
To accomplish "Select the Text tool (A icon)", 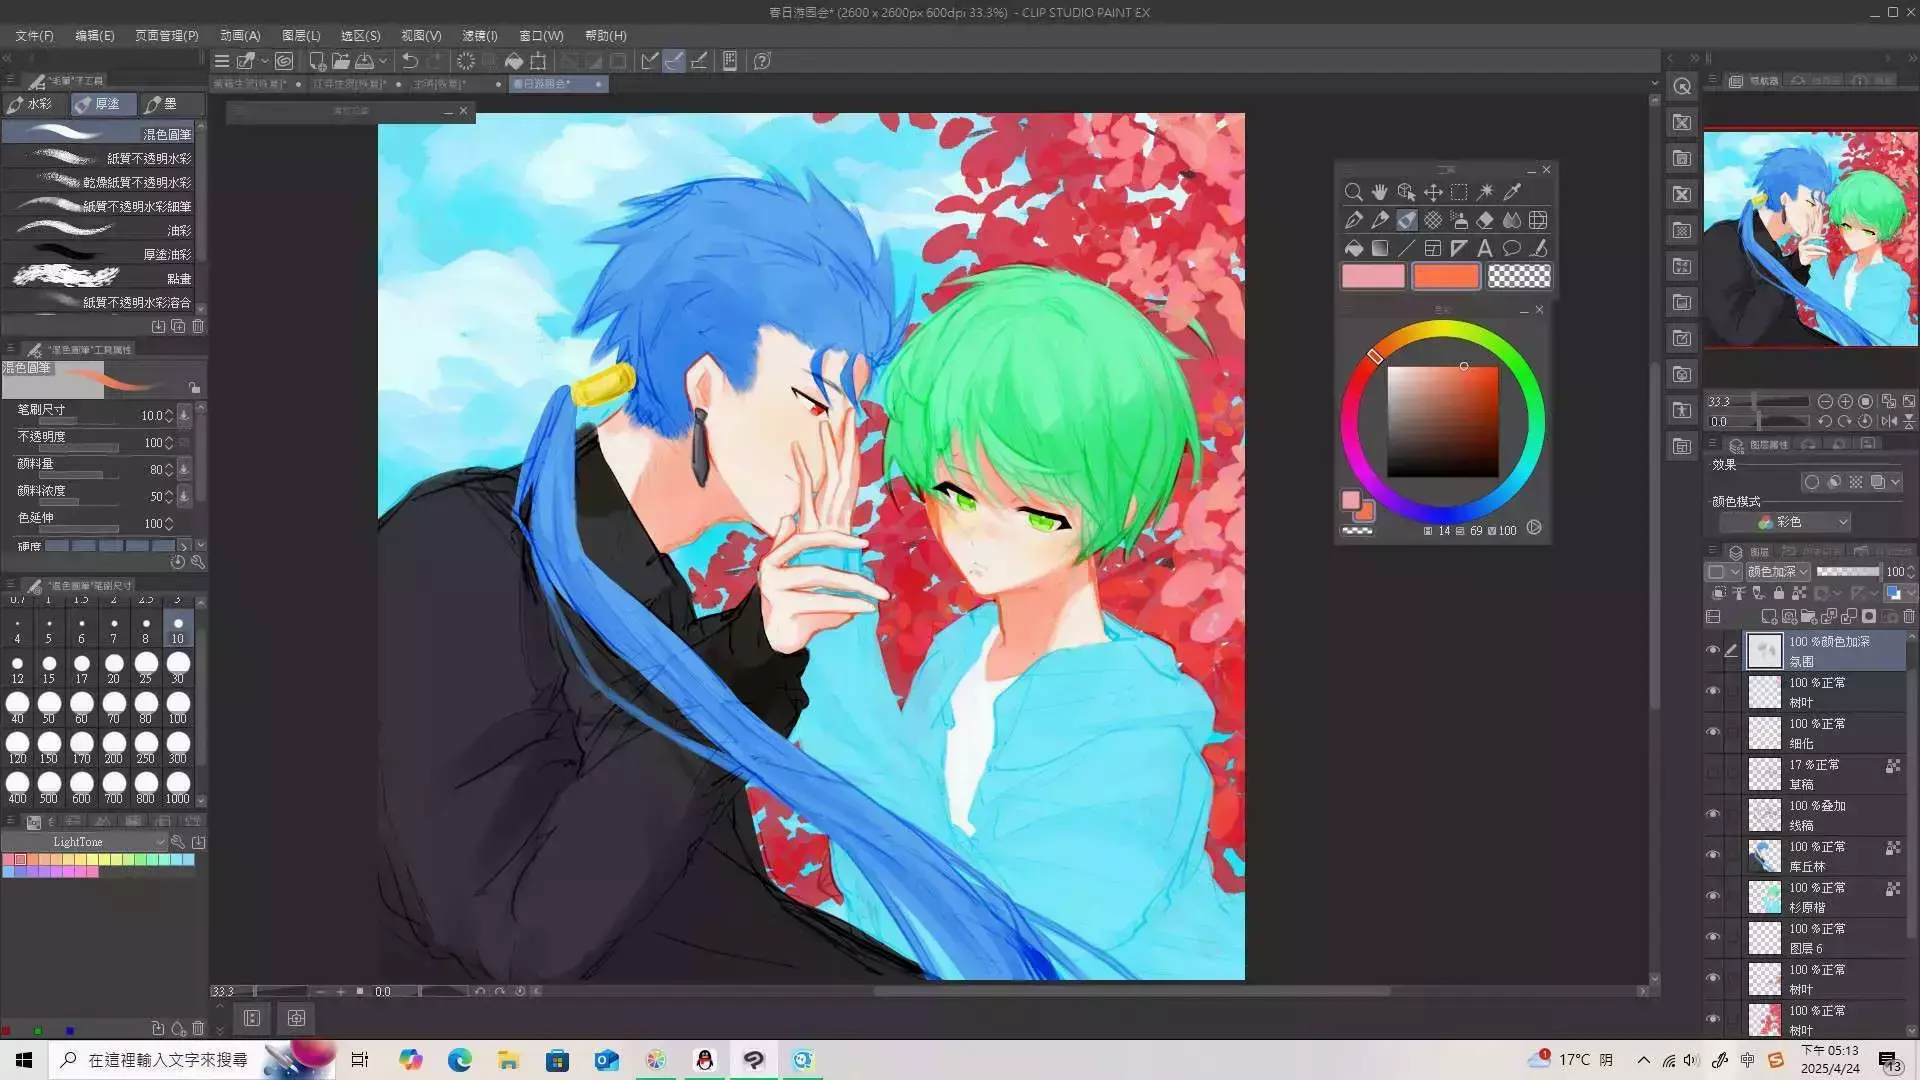I will click(1485, 248).
